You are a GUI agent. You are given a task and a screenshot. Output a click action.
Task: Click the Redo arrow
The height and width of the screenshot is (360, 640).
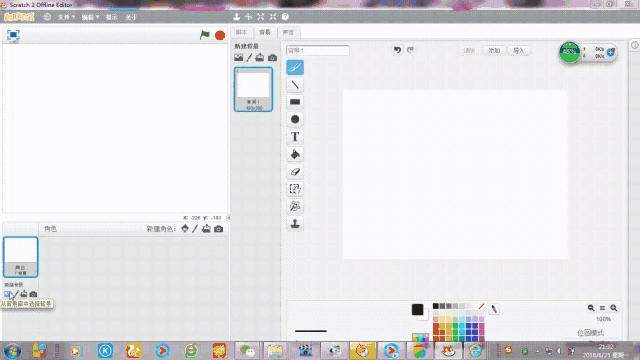click(x=410, y=50)
